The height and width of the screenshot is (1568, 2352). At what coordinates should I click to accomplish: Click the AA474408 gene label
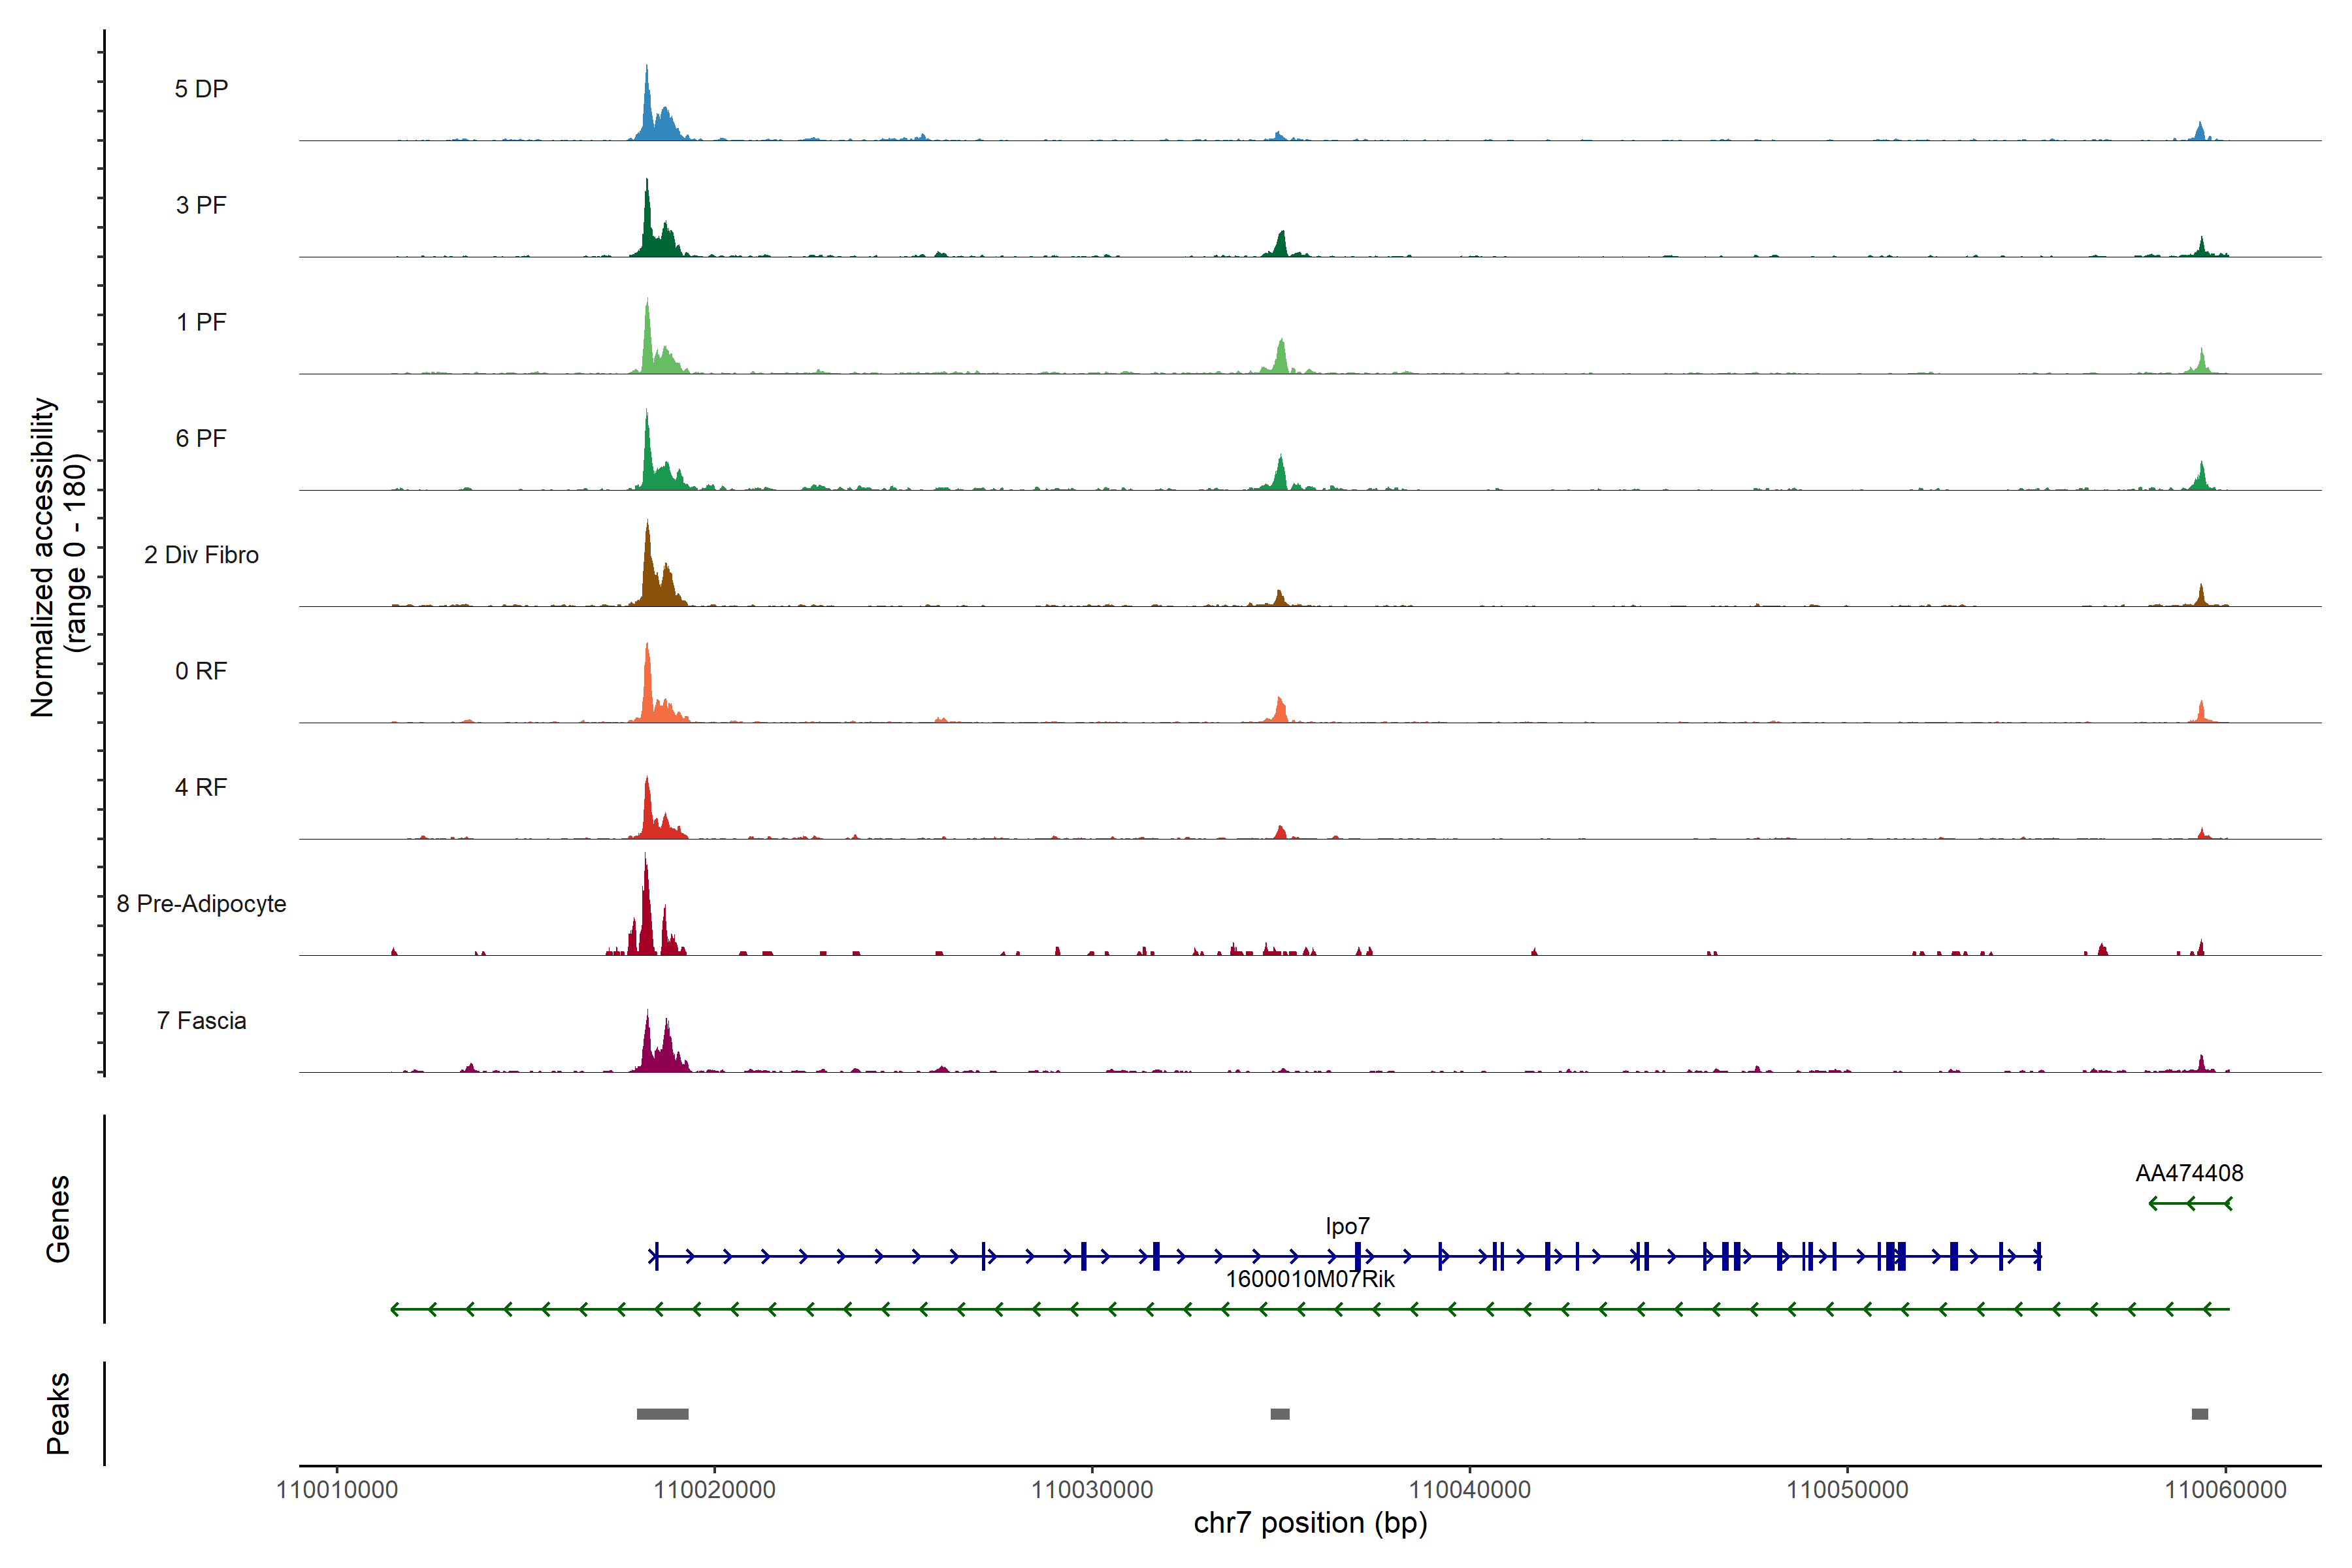[x=2189, y=1173]
